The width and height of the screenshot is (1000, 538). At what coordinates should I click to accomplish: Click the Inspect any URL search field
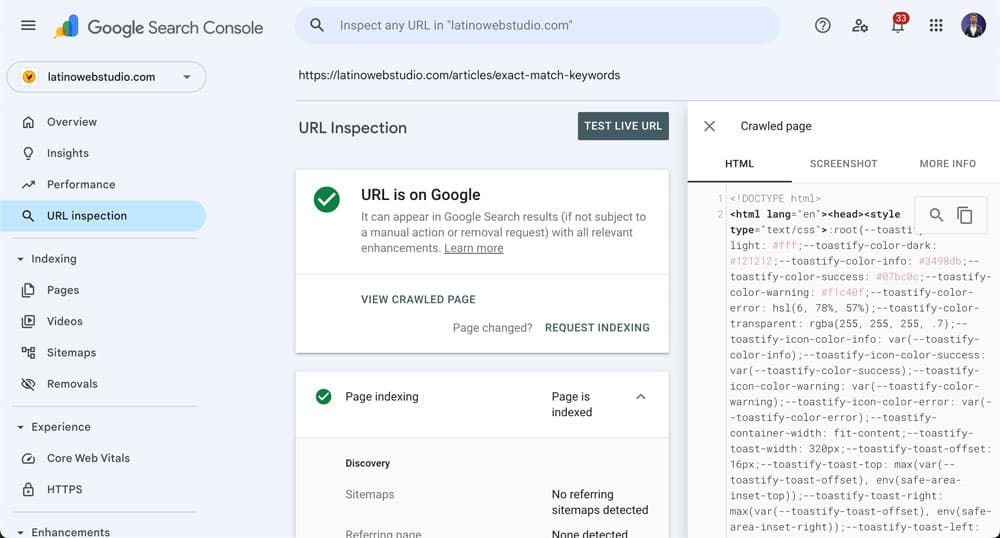point(540,25)
